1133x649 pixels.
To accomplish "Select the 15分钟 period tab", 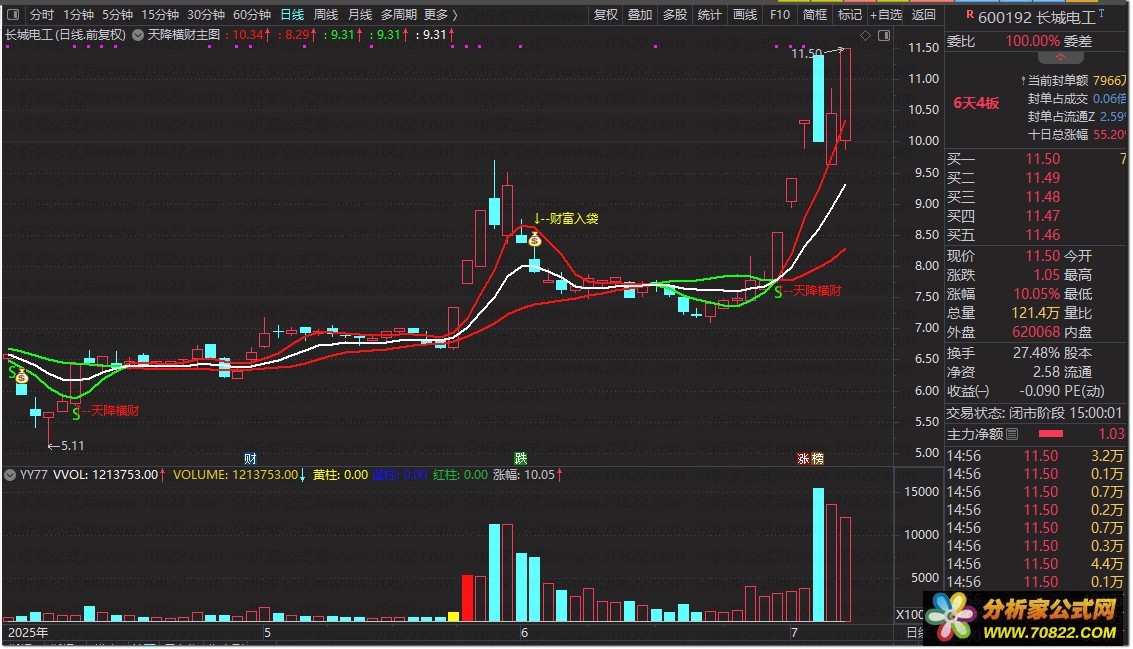I will tap(160, 14).
